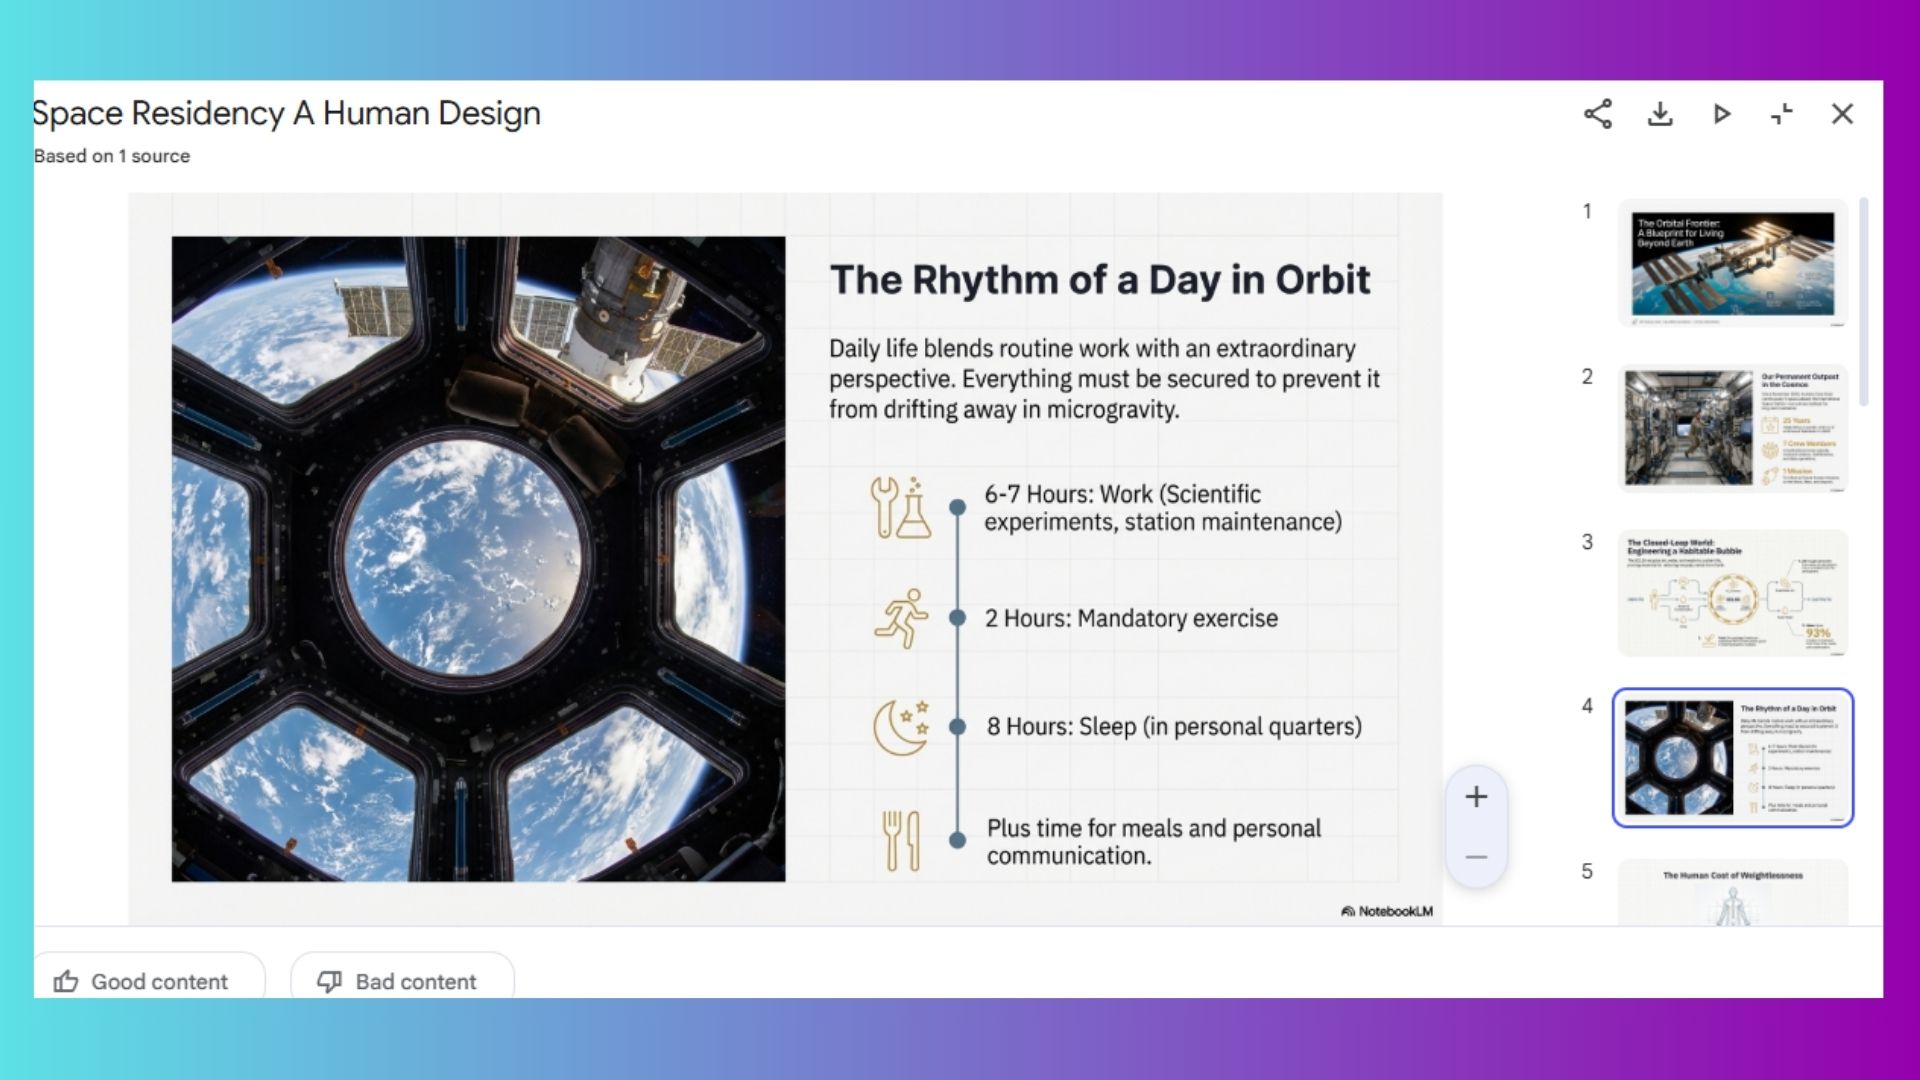Image resolution: width=1920 pixels, height=1080 pixels.
Task: Click the share icon
Action: tap(1598, 114)
